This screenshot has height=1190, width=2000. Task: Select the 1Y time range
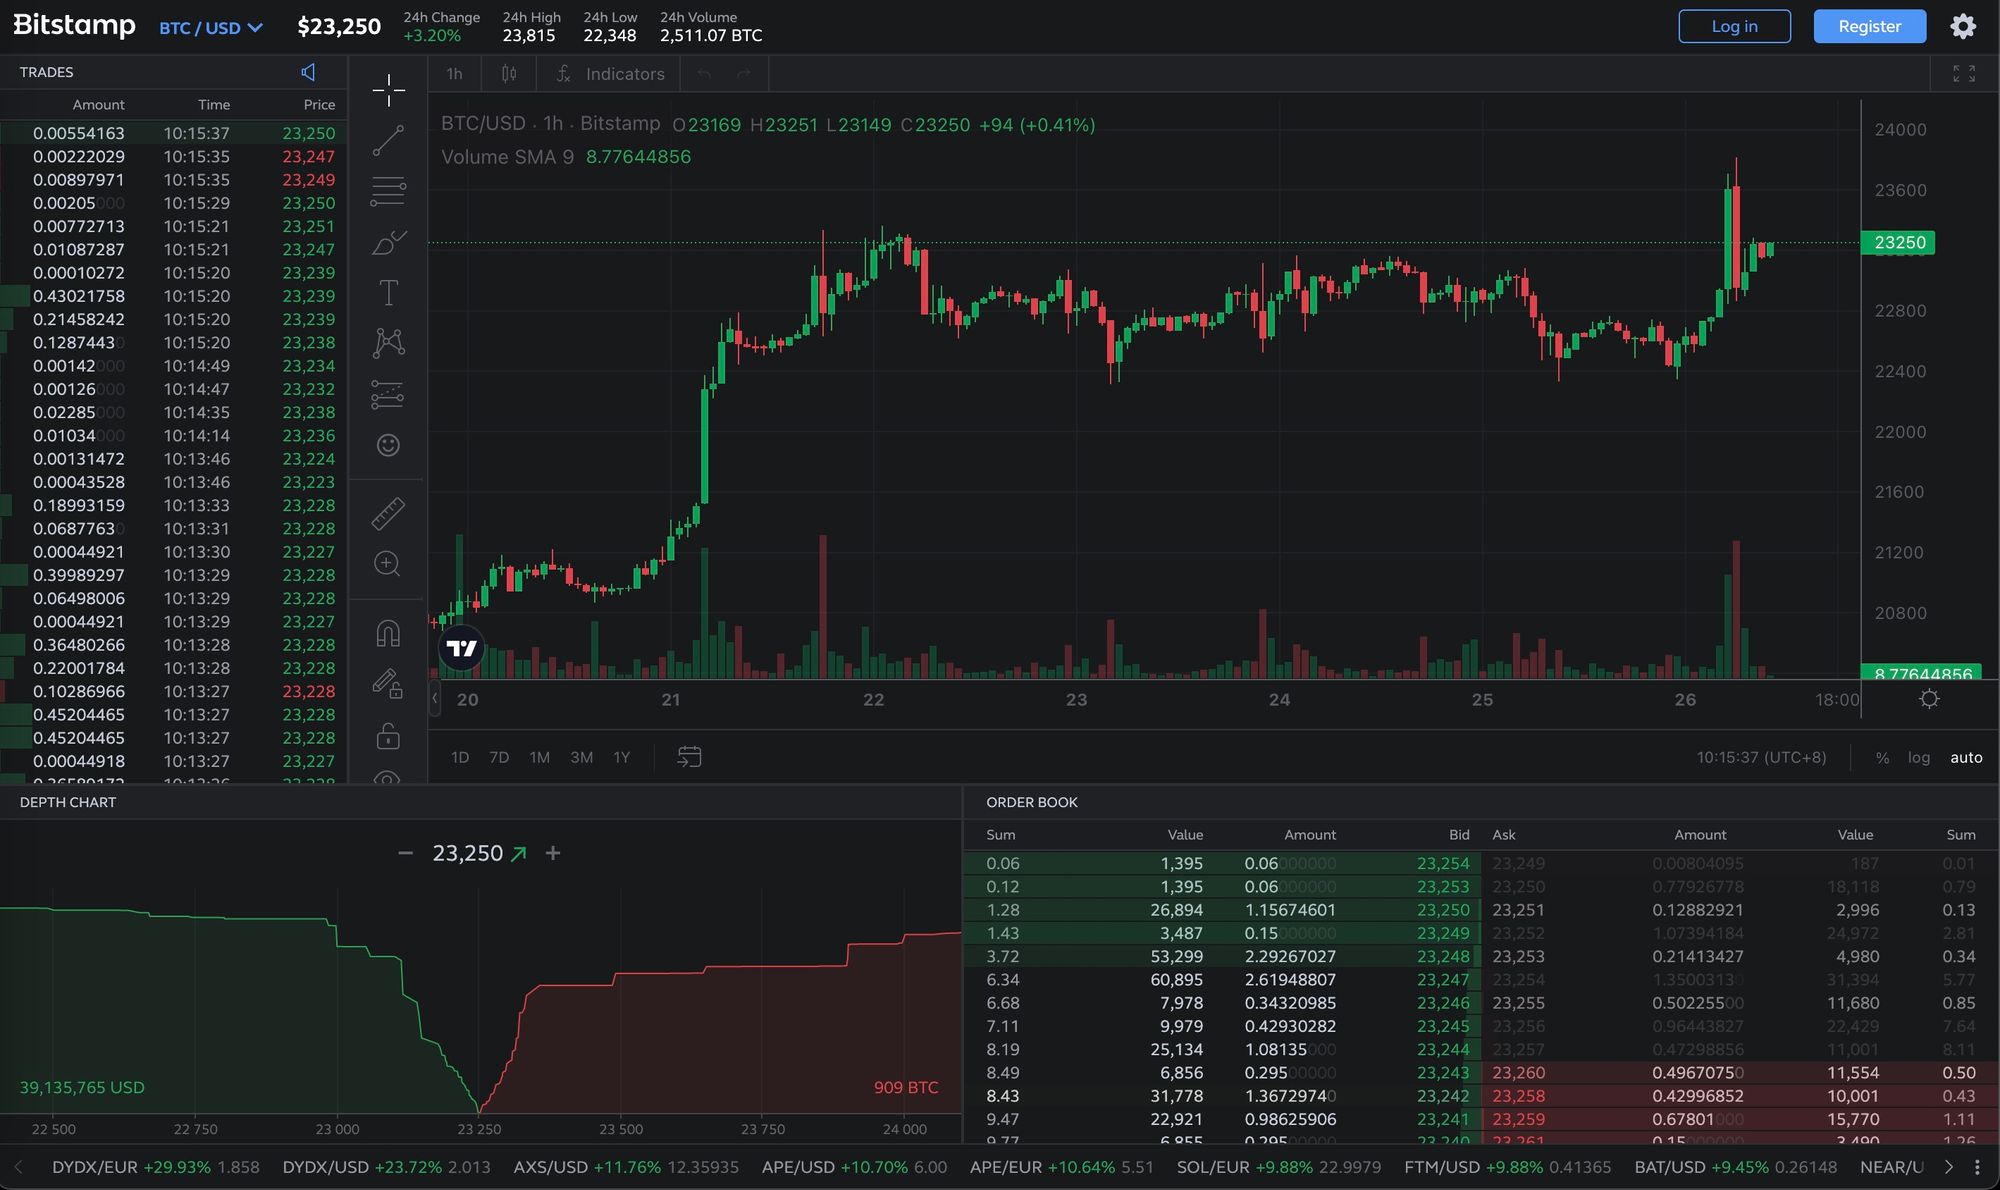(x=622, y=757)
